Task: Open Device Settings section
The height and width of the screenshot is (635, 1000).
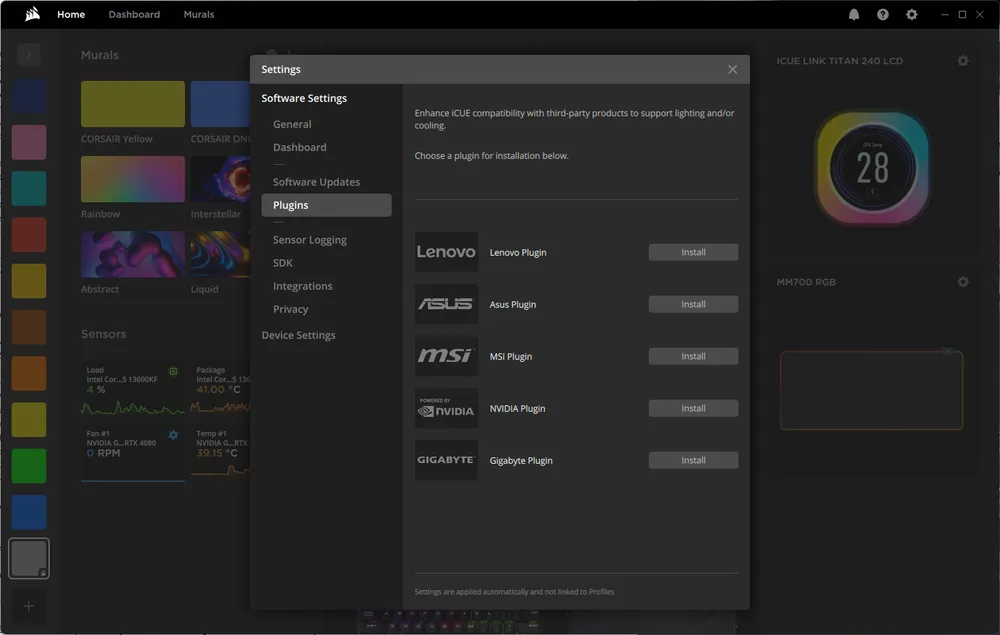Action: 298,335
